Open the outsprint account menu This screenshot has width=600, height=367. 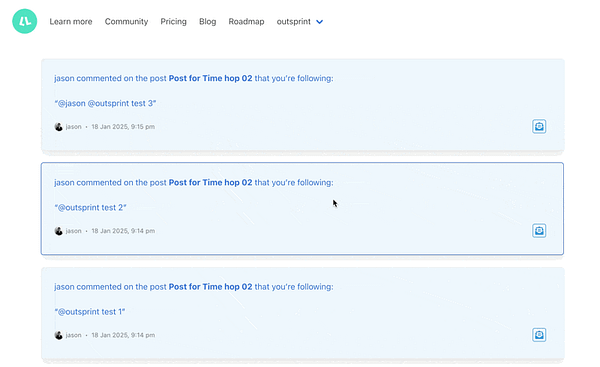point(300,21)
